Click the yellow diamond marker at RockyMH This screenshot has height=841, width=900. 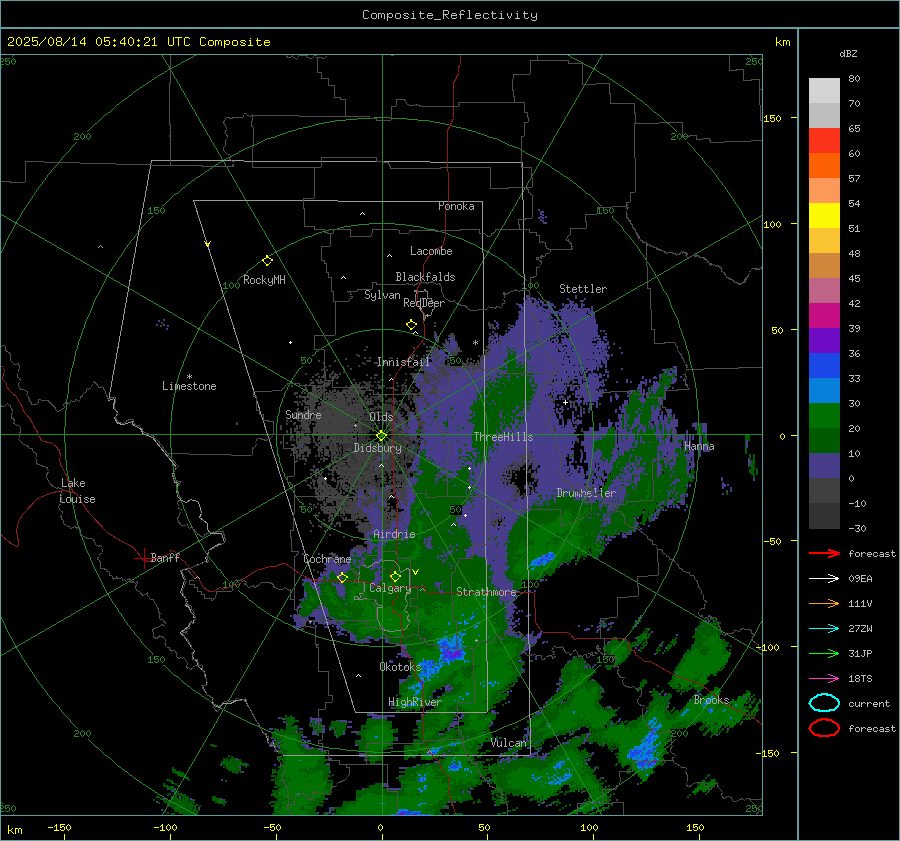(x=267, y=261)
